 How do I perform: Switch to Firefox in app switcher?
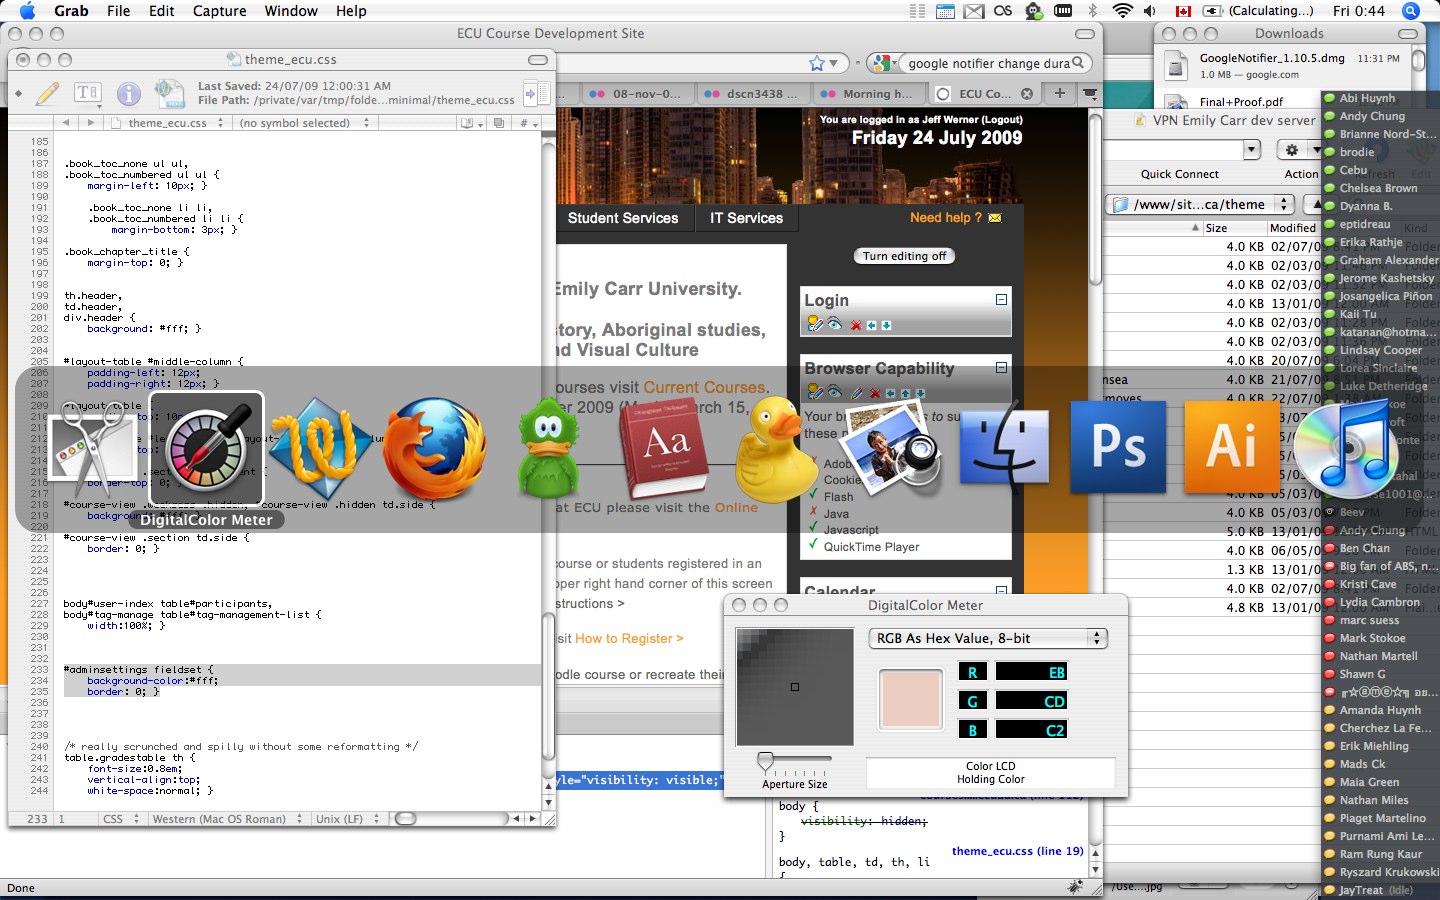(x=434, y=448)
